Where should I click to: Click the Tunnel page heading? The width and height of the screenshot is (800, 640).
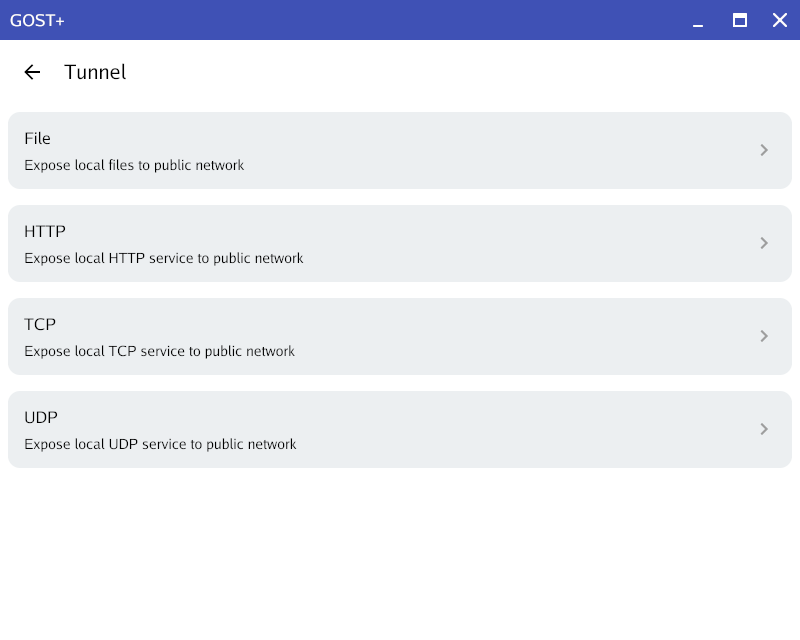pos(95,72)
